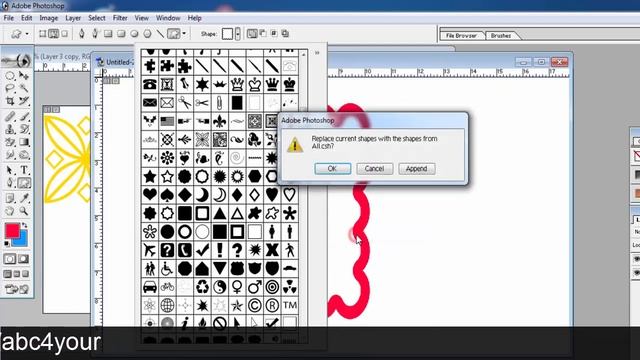Open the Help menu

[x=194, y=18]
